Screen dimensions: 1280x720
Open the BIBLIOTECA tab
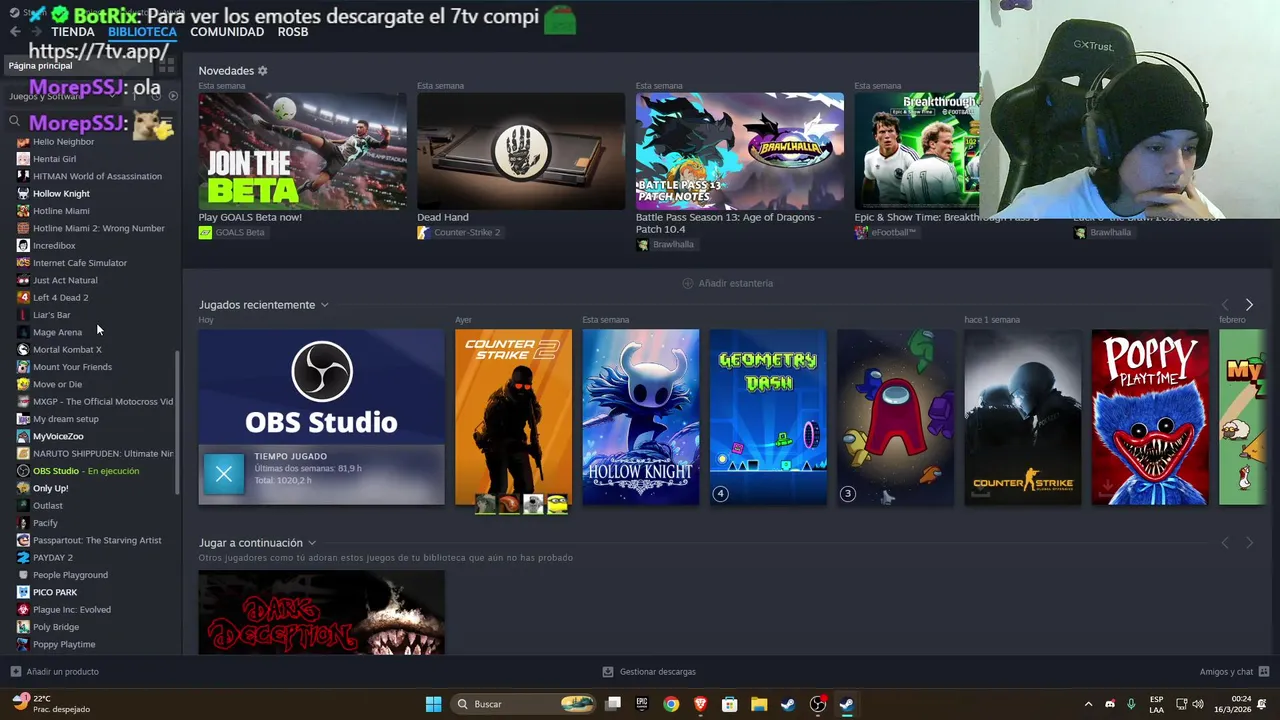point(142,31)
